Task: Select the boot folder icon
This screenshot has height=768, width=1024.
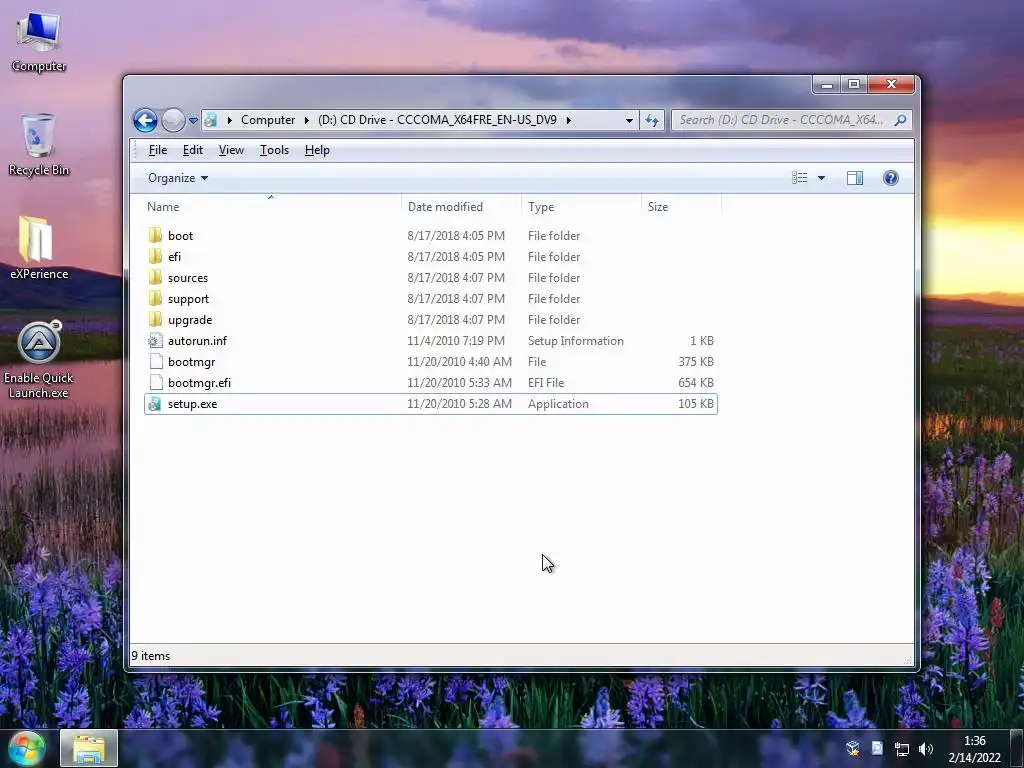Action: tap(155, 235)
